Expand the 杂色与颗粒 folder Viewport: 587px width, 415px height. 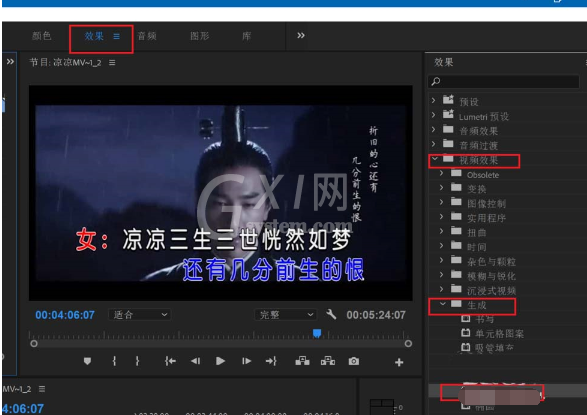[441, 260]
